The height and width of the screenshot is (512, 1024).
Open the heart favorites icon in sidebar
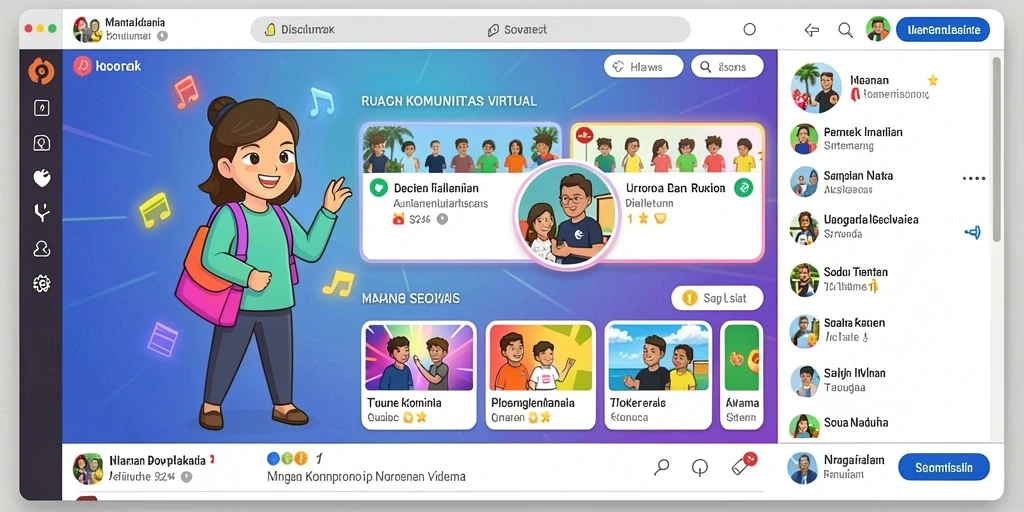41,178
